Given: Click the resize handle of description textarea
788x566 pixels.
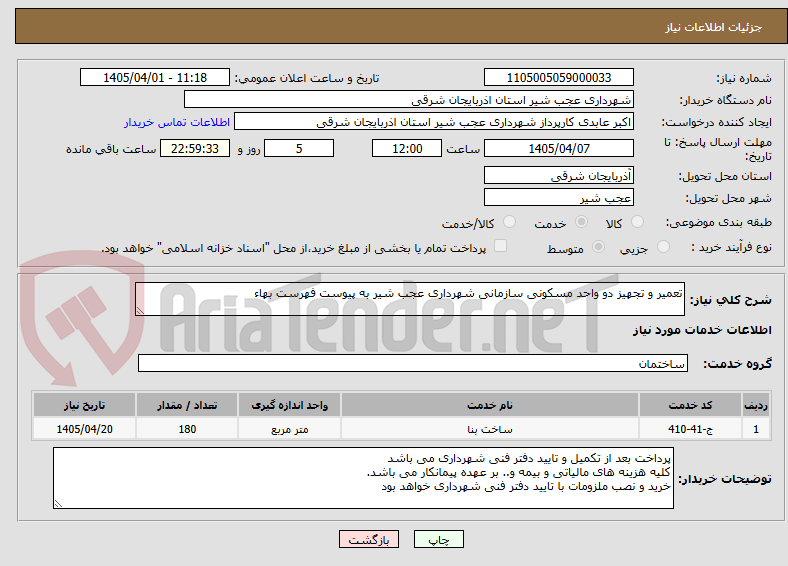Looking at the screenshot, I should 140,311.
